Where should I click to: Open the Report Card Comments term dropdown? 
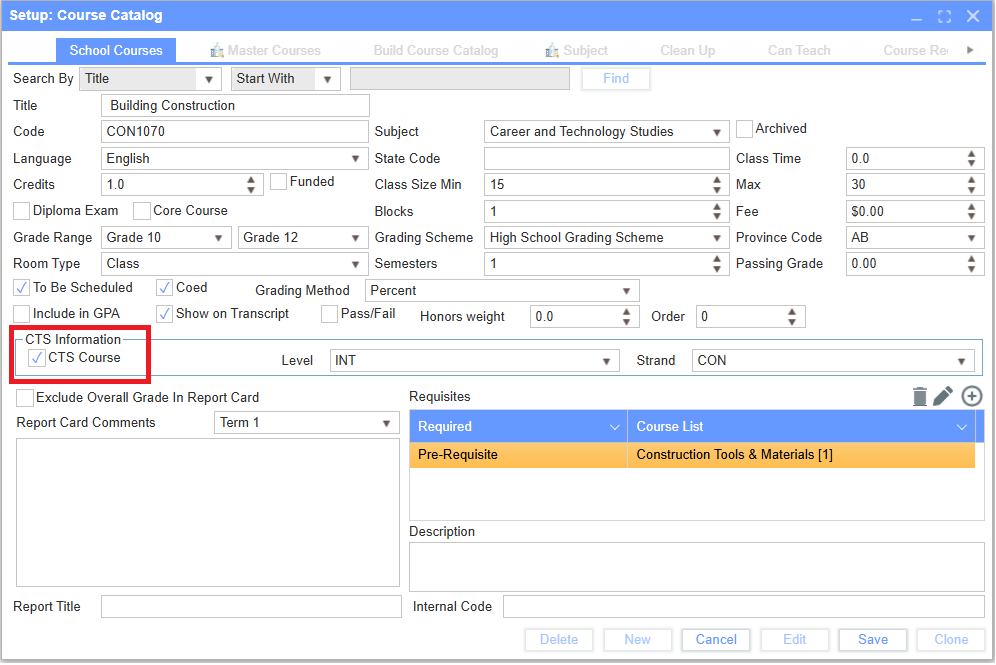tap(386, 424)
